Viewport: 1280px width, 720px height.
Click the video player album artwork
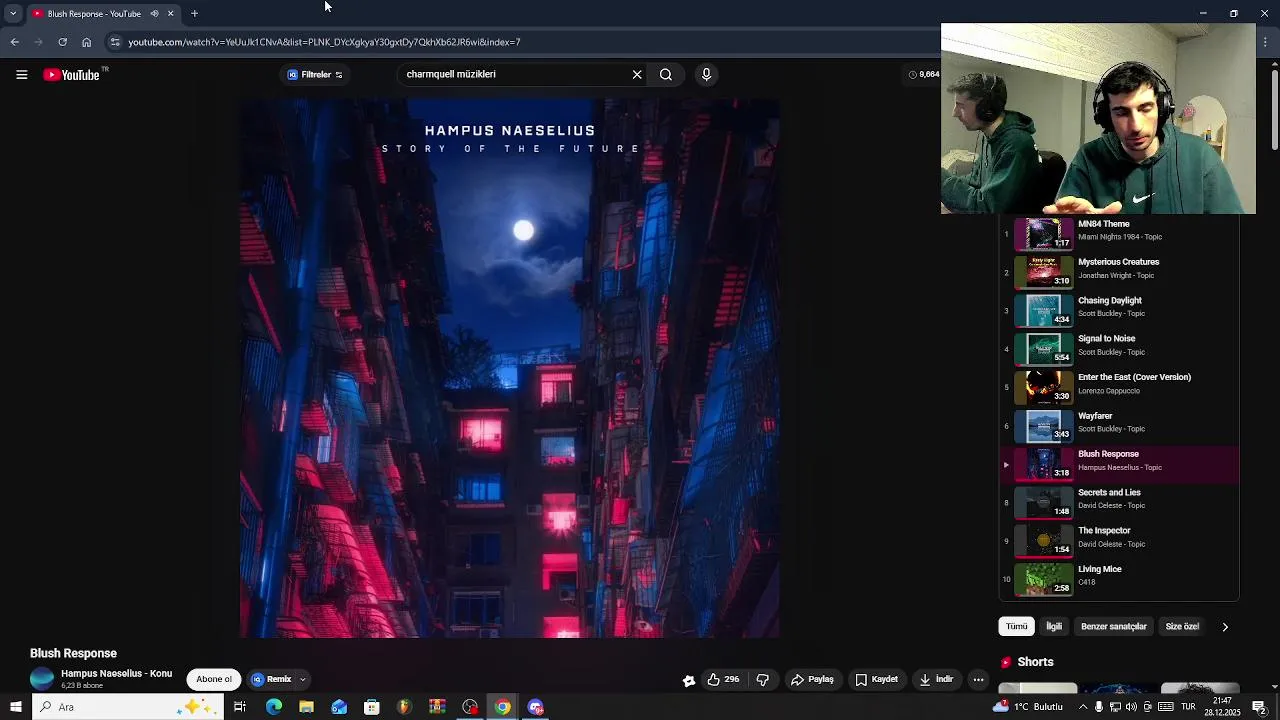[510, 368]
